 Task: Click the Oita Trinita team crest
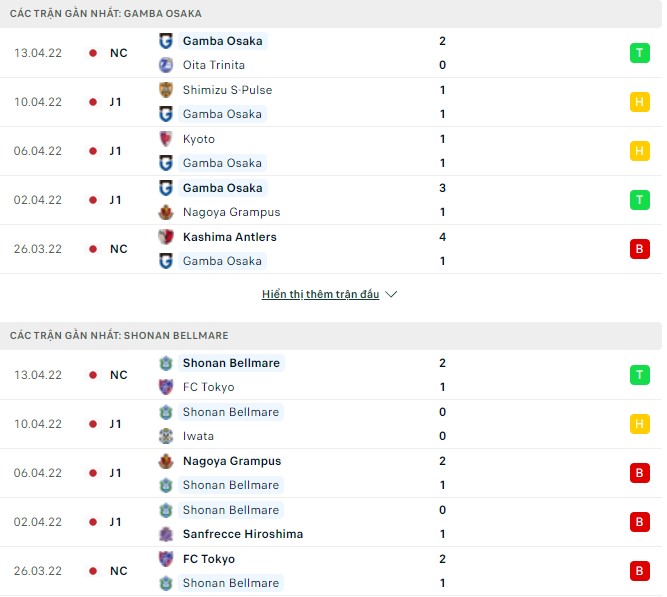point(166,65)
